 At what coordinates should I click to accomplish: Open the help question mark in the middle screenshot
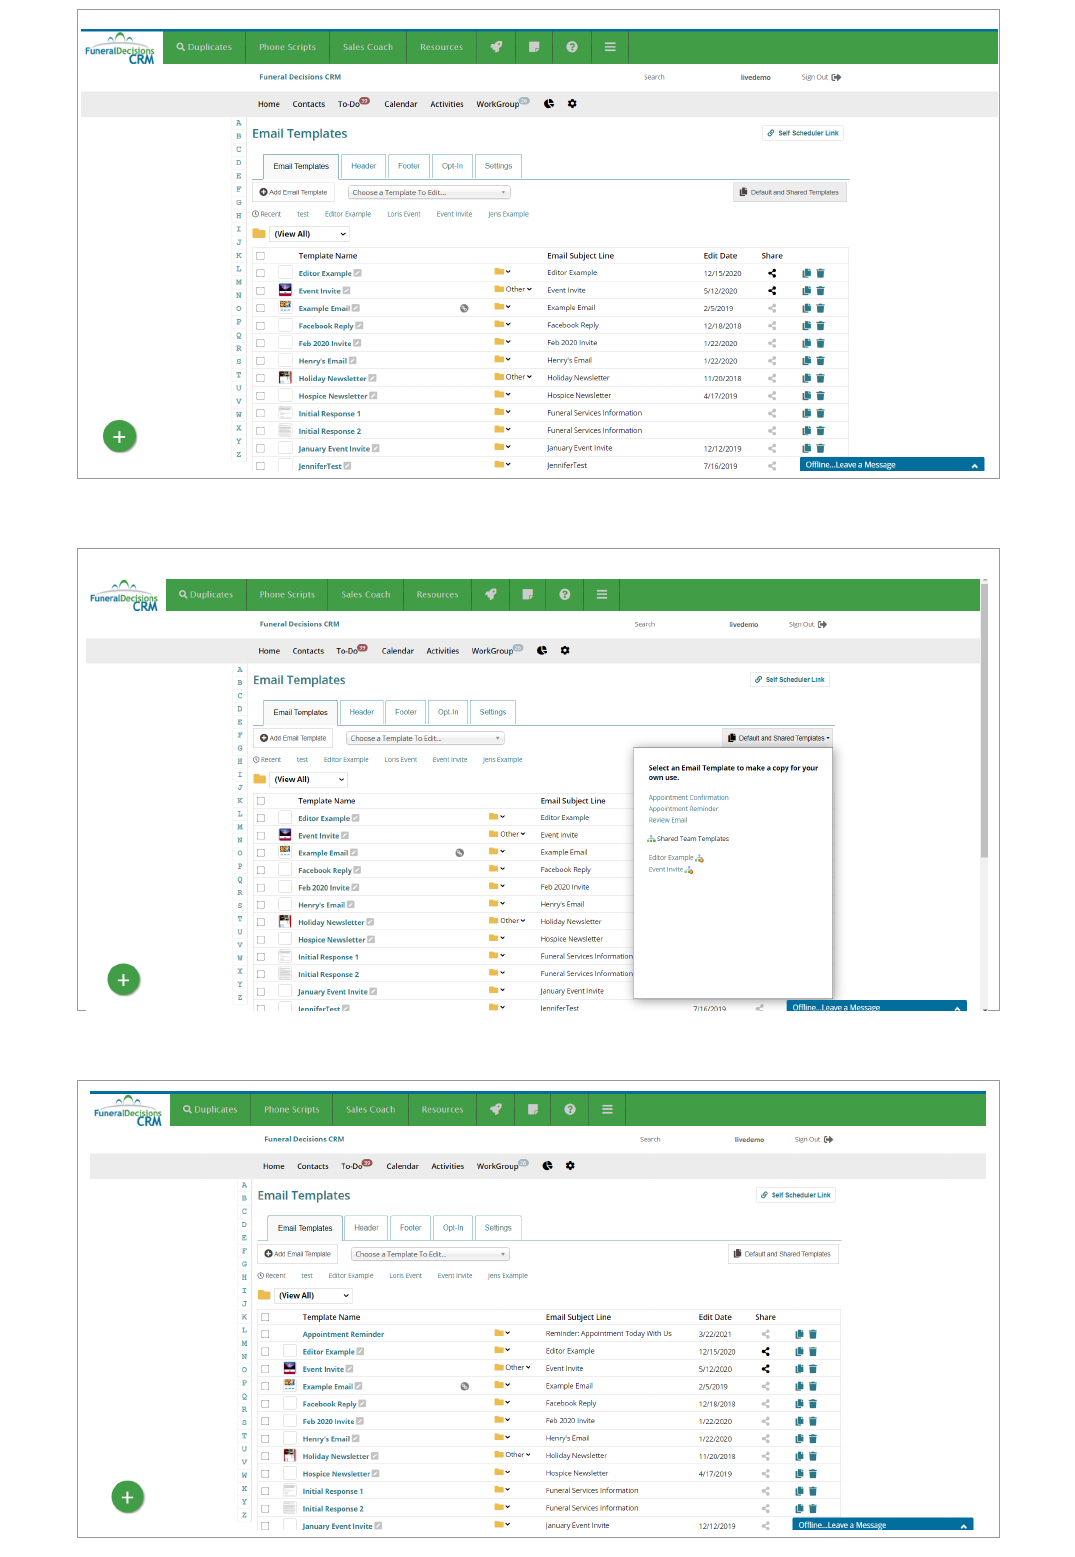(565, 594)
